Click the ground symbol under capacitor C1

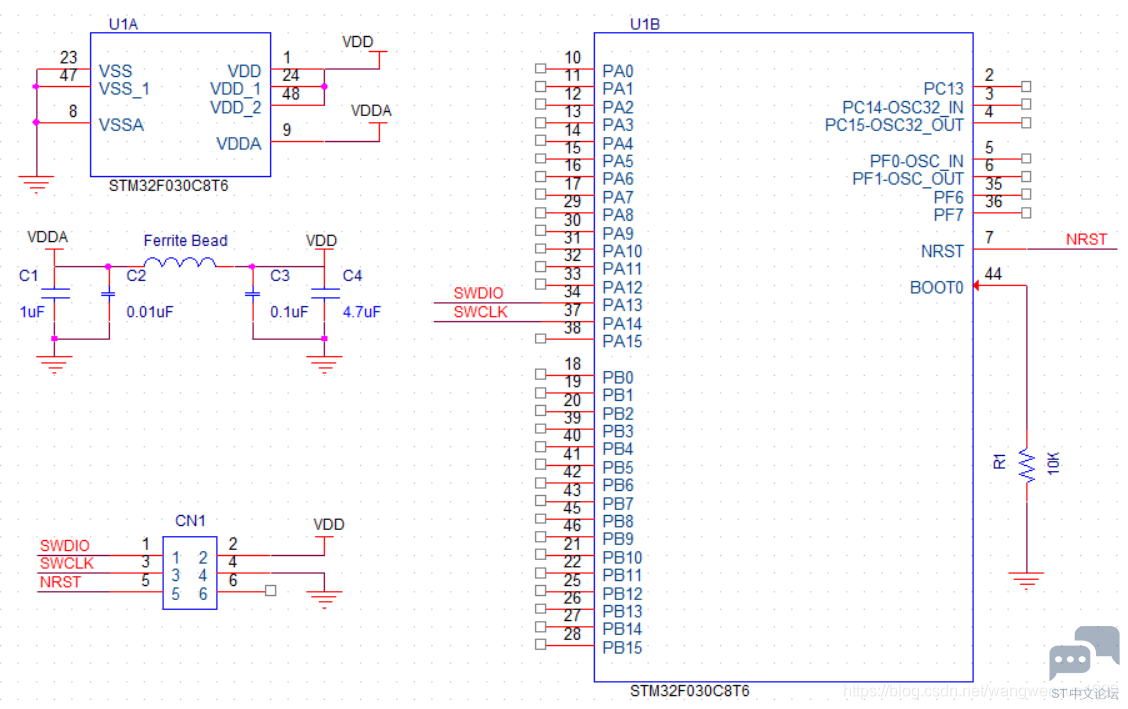click(55, 365)
